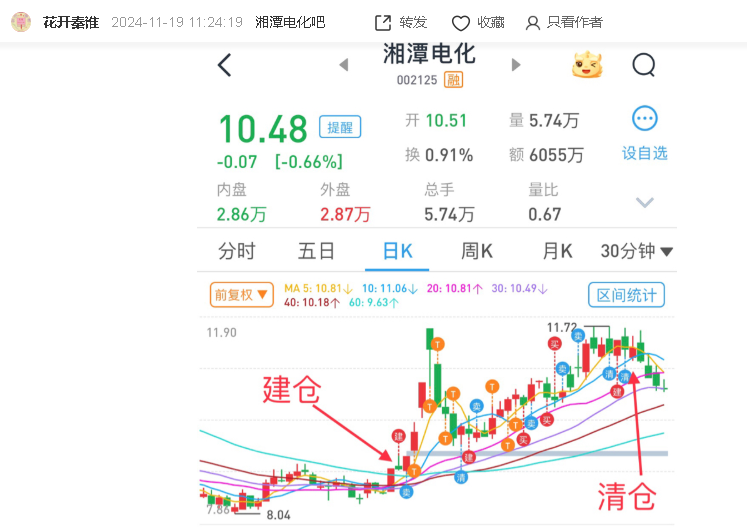Click the MA 10: 11.06 indicator

(390, 289)
